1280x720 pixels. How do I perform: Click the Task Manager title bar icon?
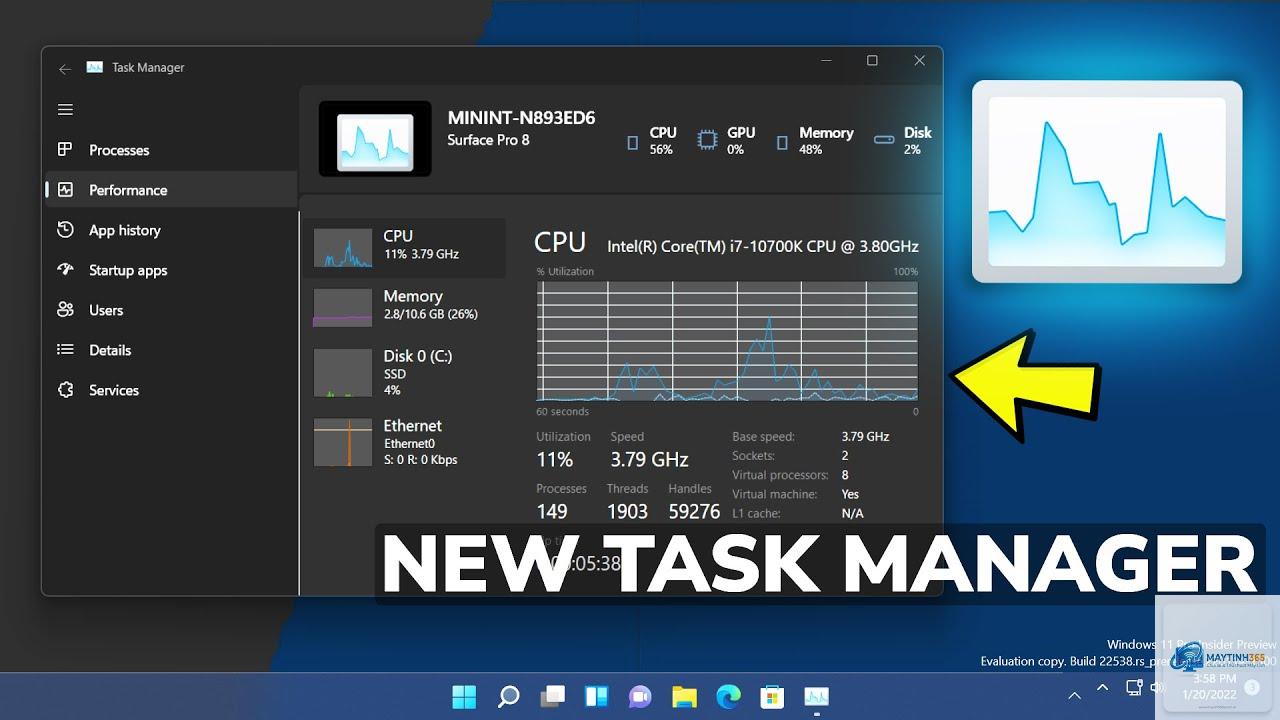coord(95,68)
